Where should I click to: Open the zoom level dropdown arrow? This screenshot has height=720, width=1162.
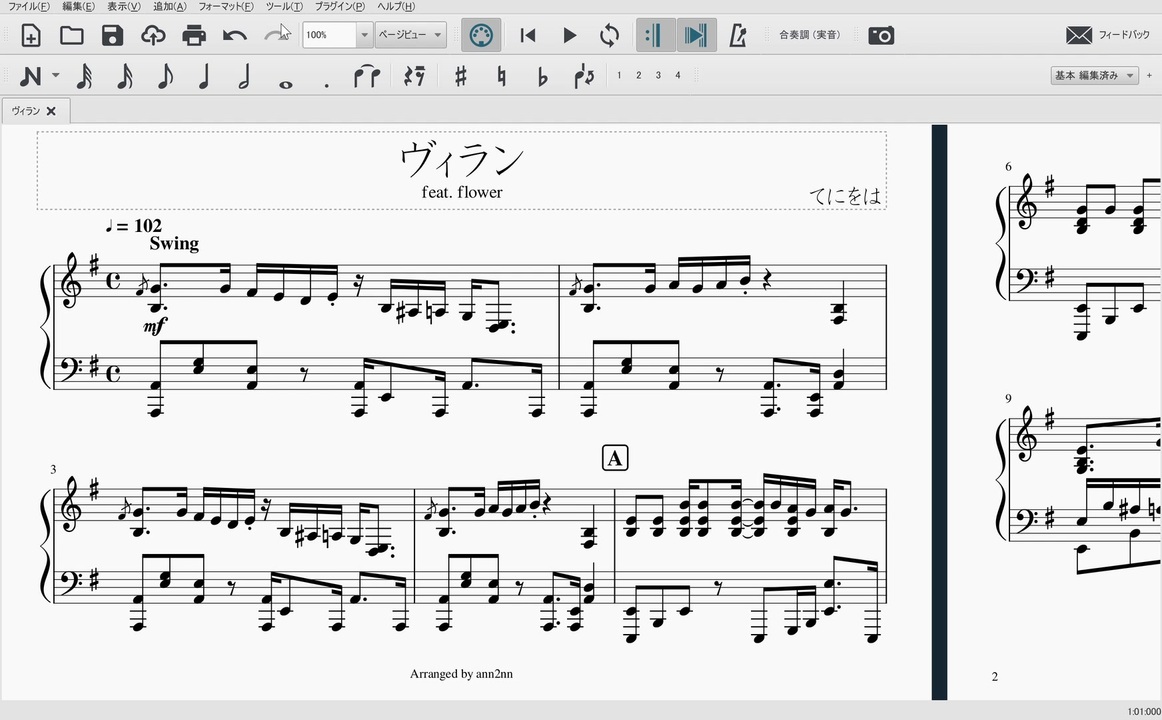[x=364, y=35]
